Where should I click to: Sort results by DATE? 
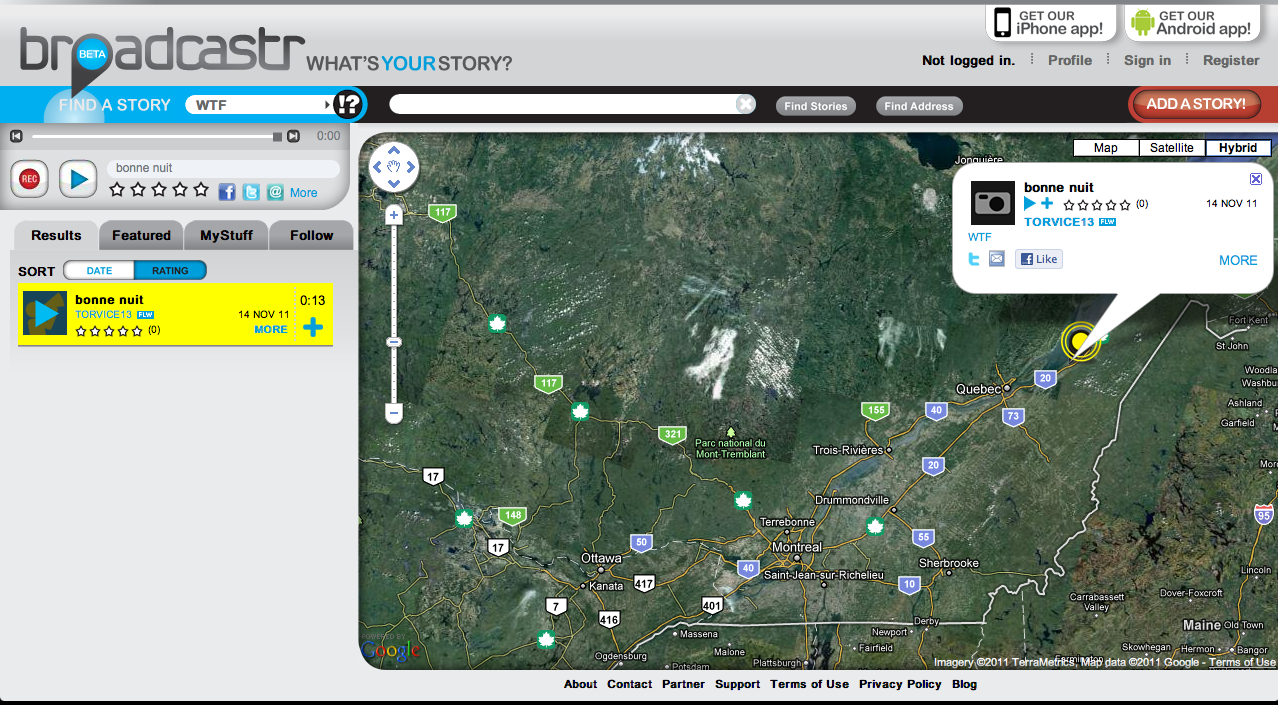99,270
